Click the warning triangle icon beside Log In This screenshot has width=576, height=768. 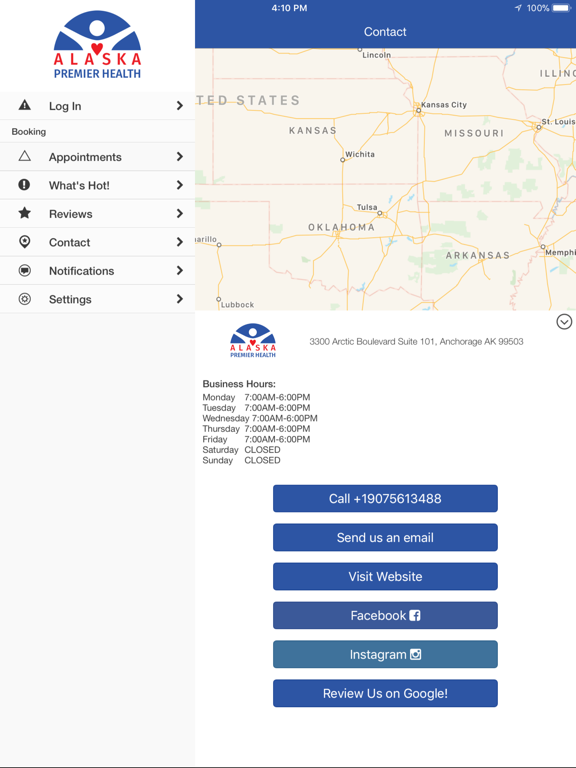(x=24, y=105)
